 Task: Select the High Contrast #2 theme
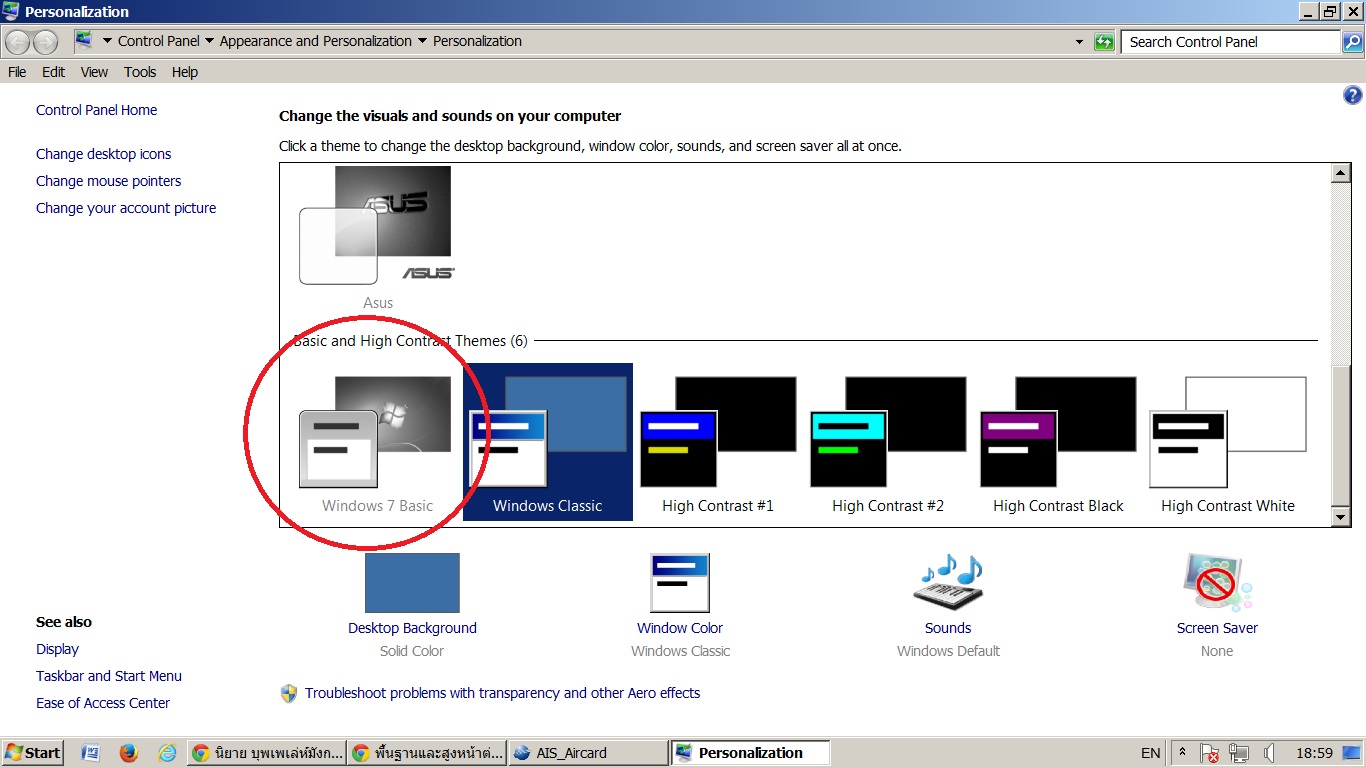(x=888, y=442)
